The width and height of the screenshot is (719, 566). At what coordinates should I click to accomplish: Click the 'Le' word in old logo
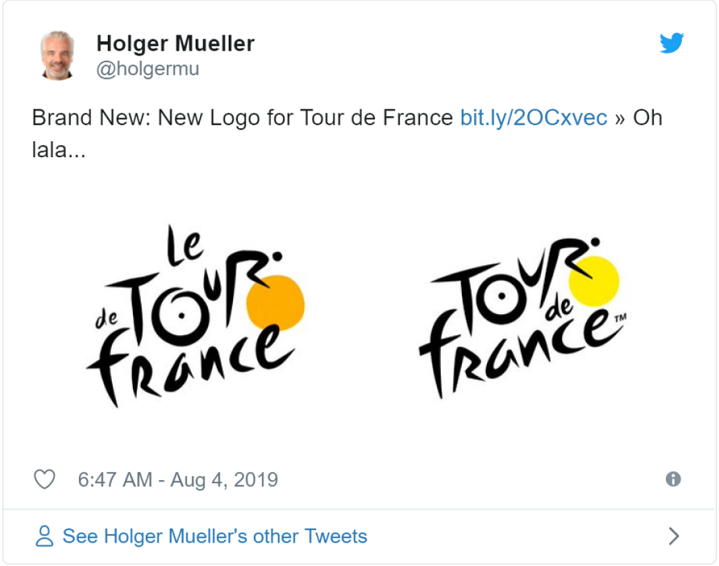[x=184, y=246]
